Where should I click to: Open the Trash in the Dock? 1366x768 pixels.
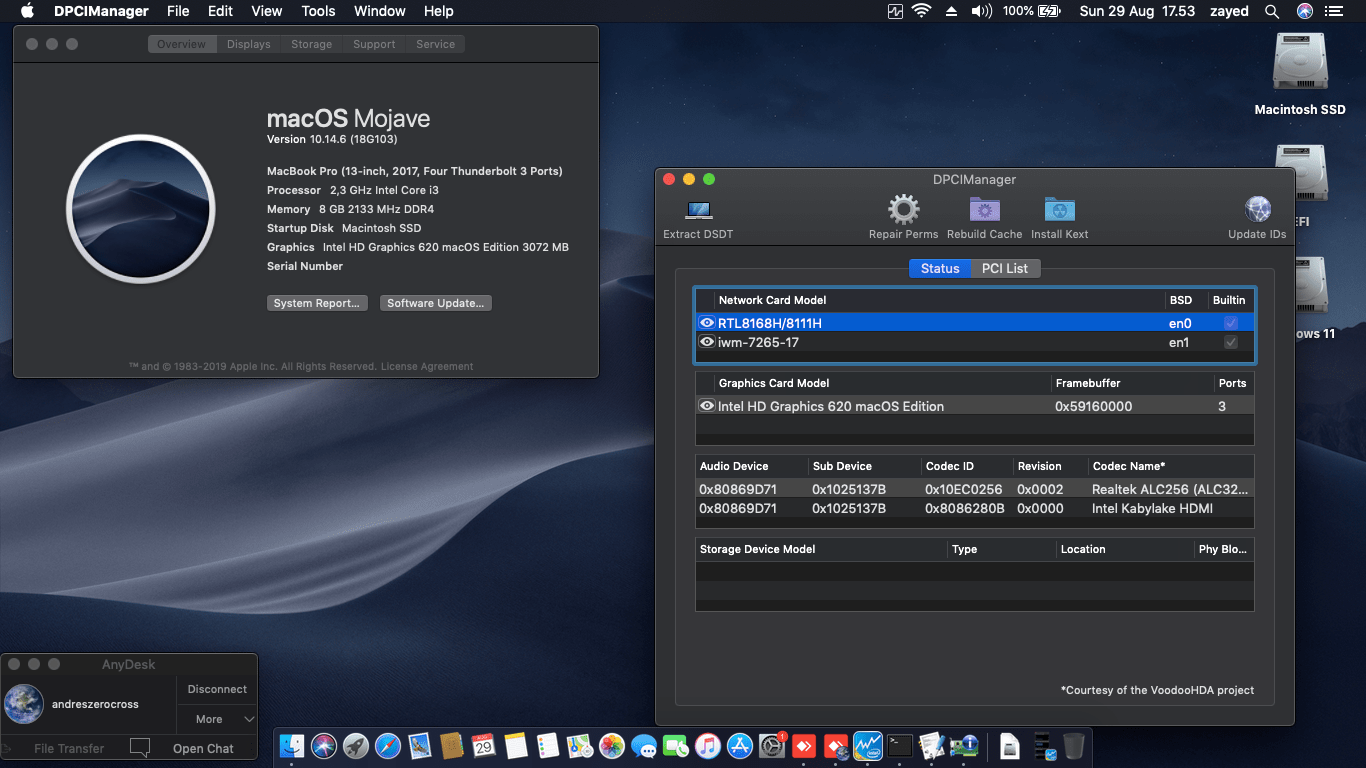(x=1074, y=745)
